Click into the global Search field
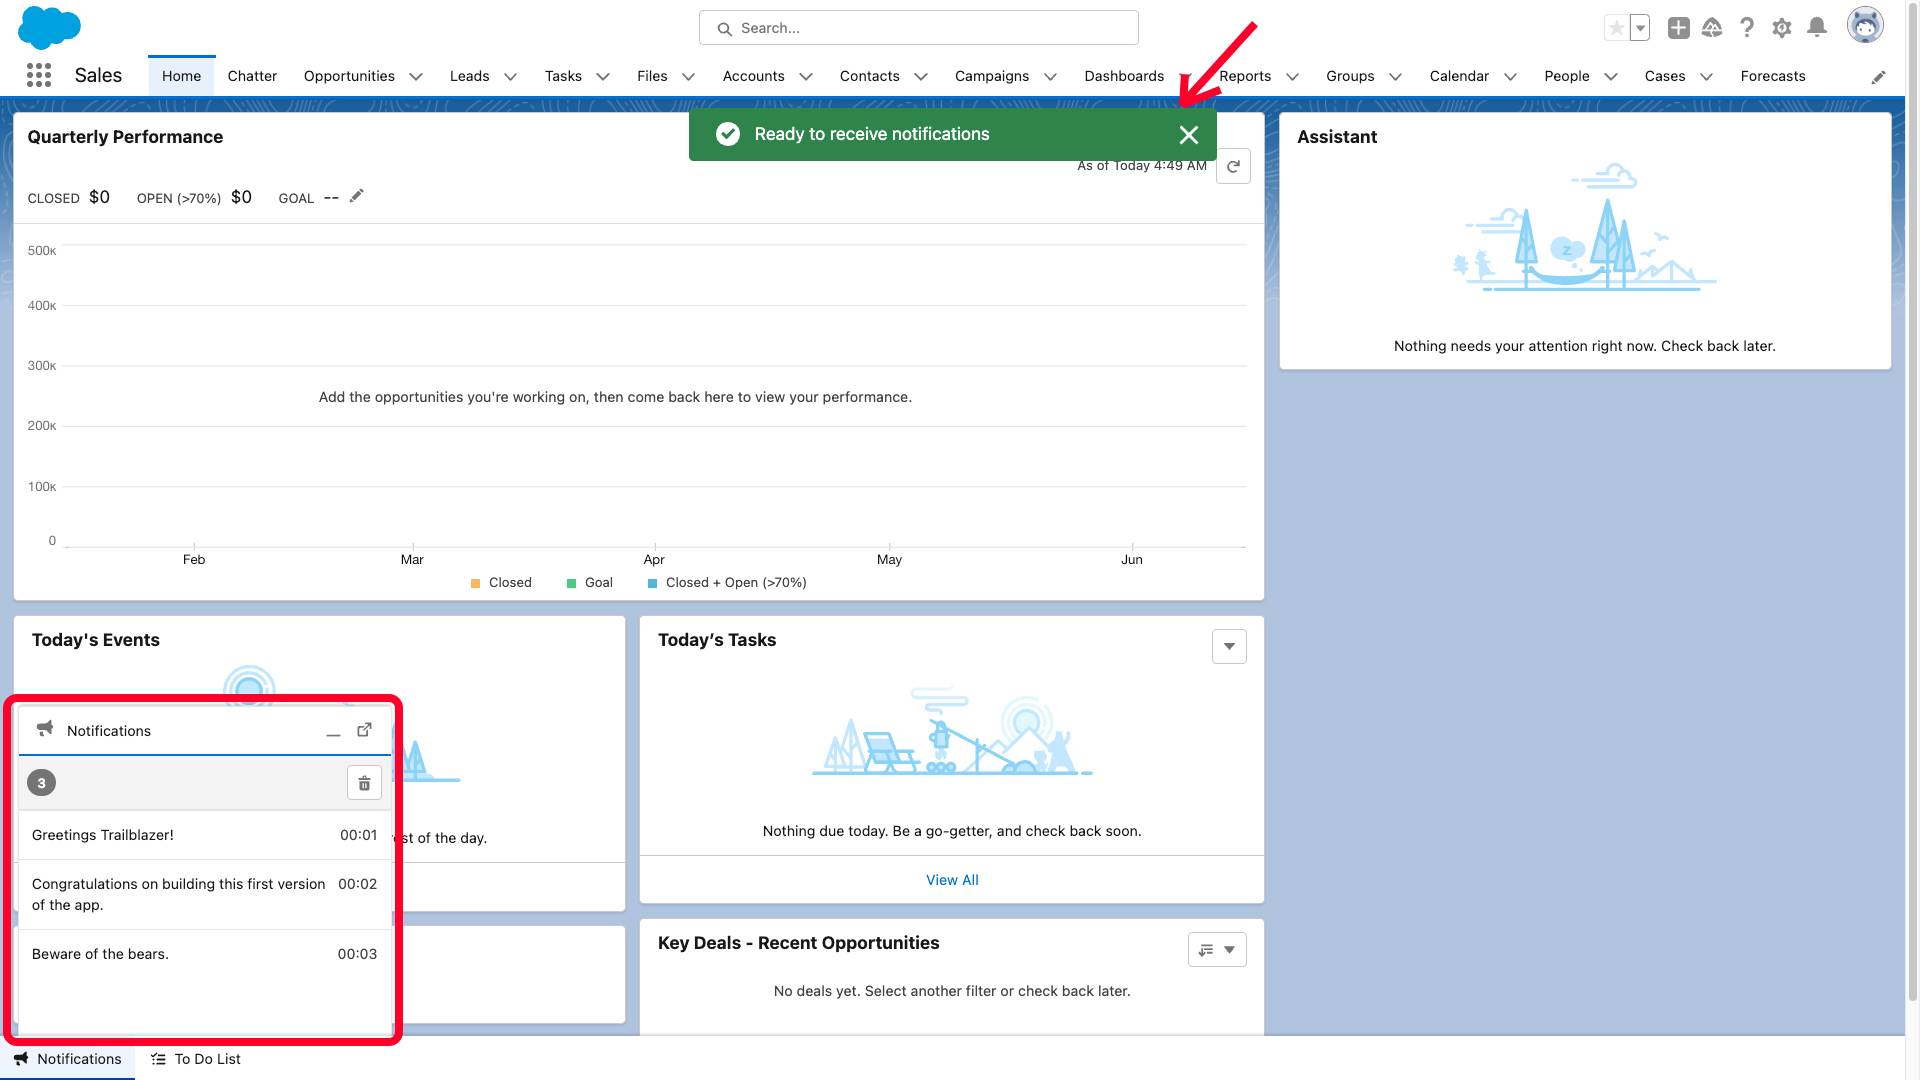1920x1080 pixels. pos(918,28)
